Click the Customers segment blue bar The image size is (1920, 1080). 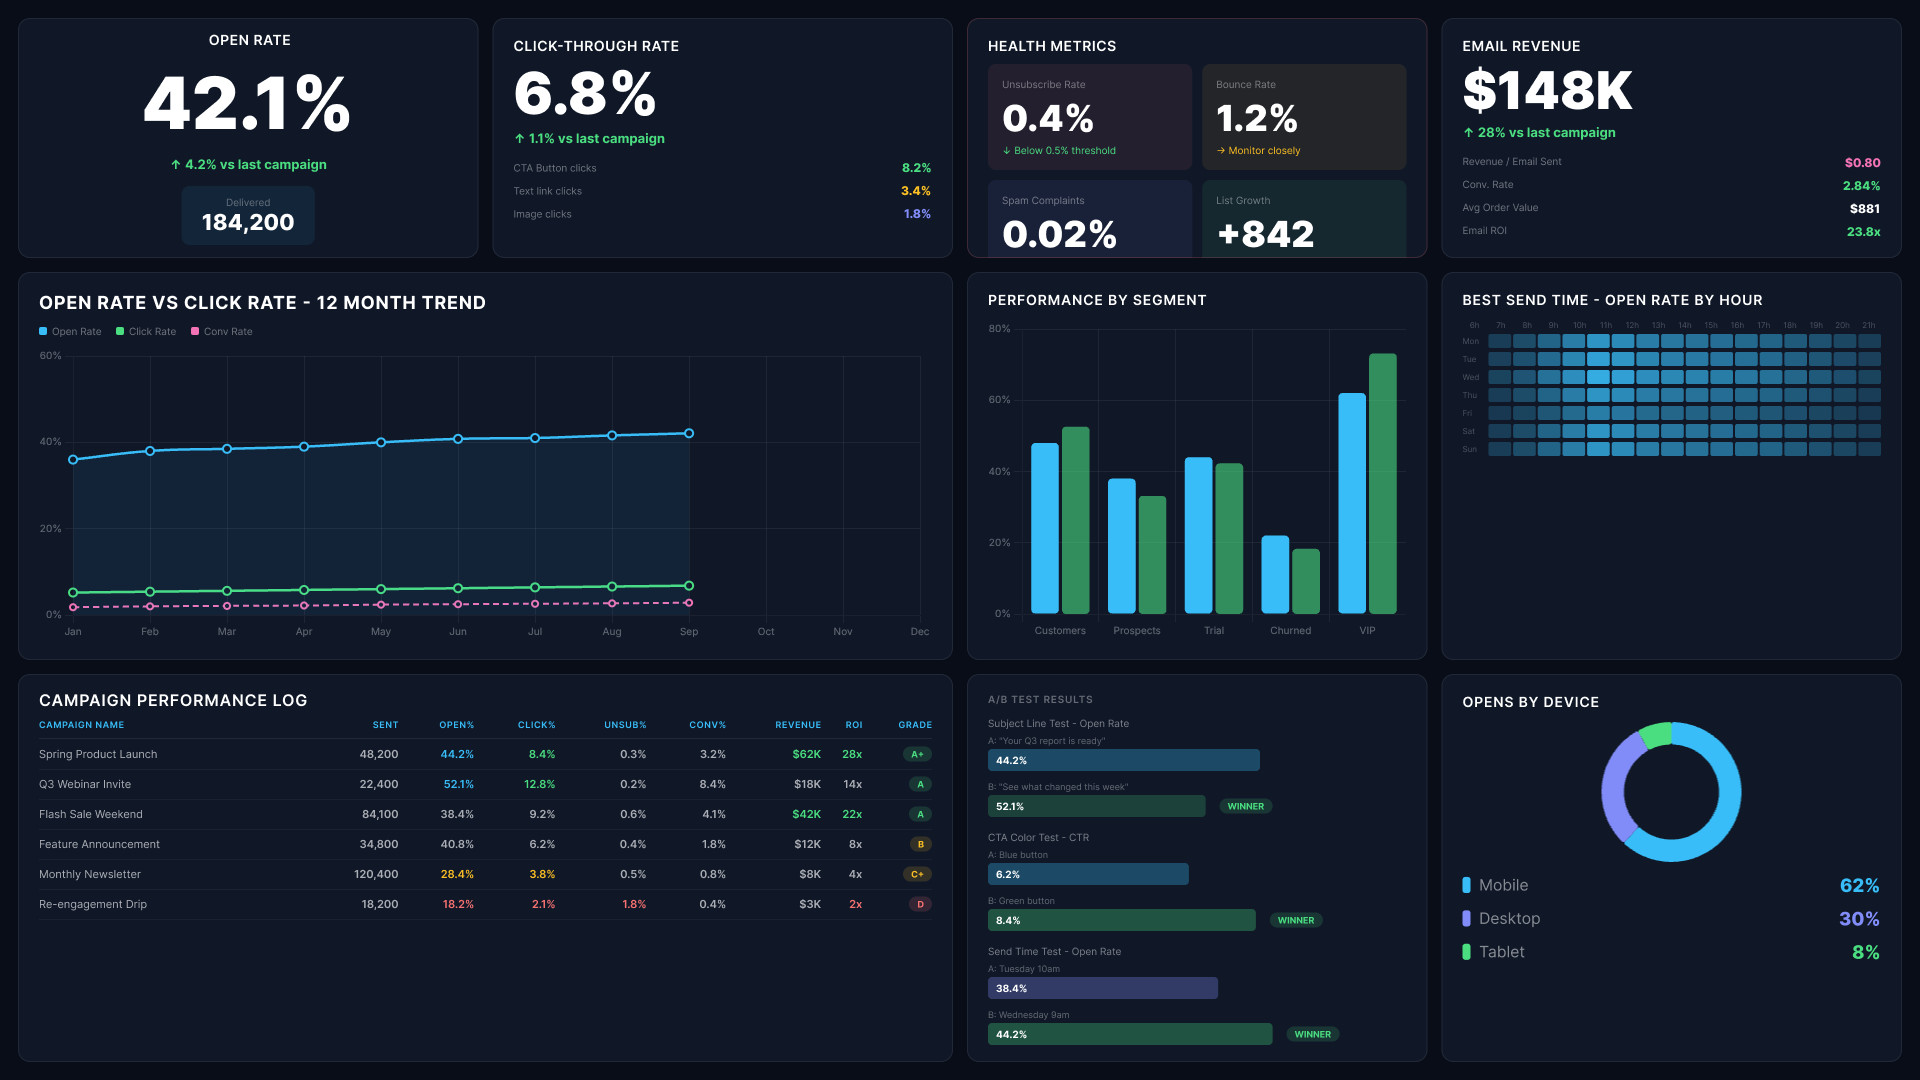click(x=1045, y=528)
